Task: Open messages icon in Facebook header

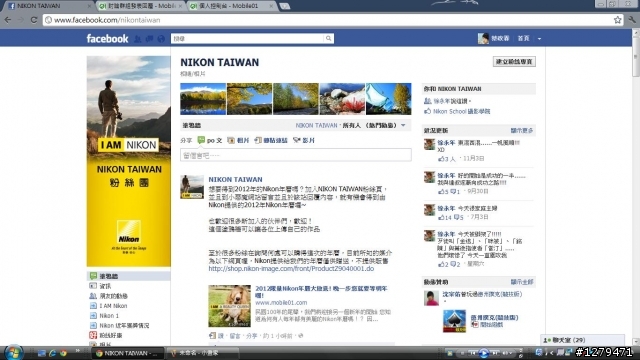Action: 150,39
